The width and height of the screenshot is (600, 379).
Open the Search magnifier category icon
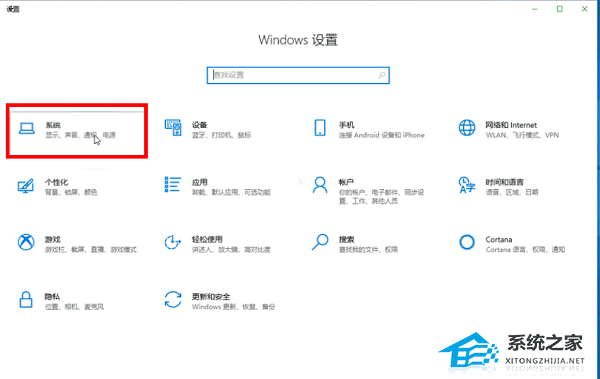320,242
